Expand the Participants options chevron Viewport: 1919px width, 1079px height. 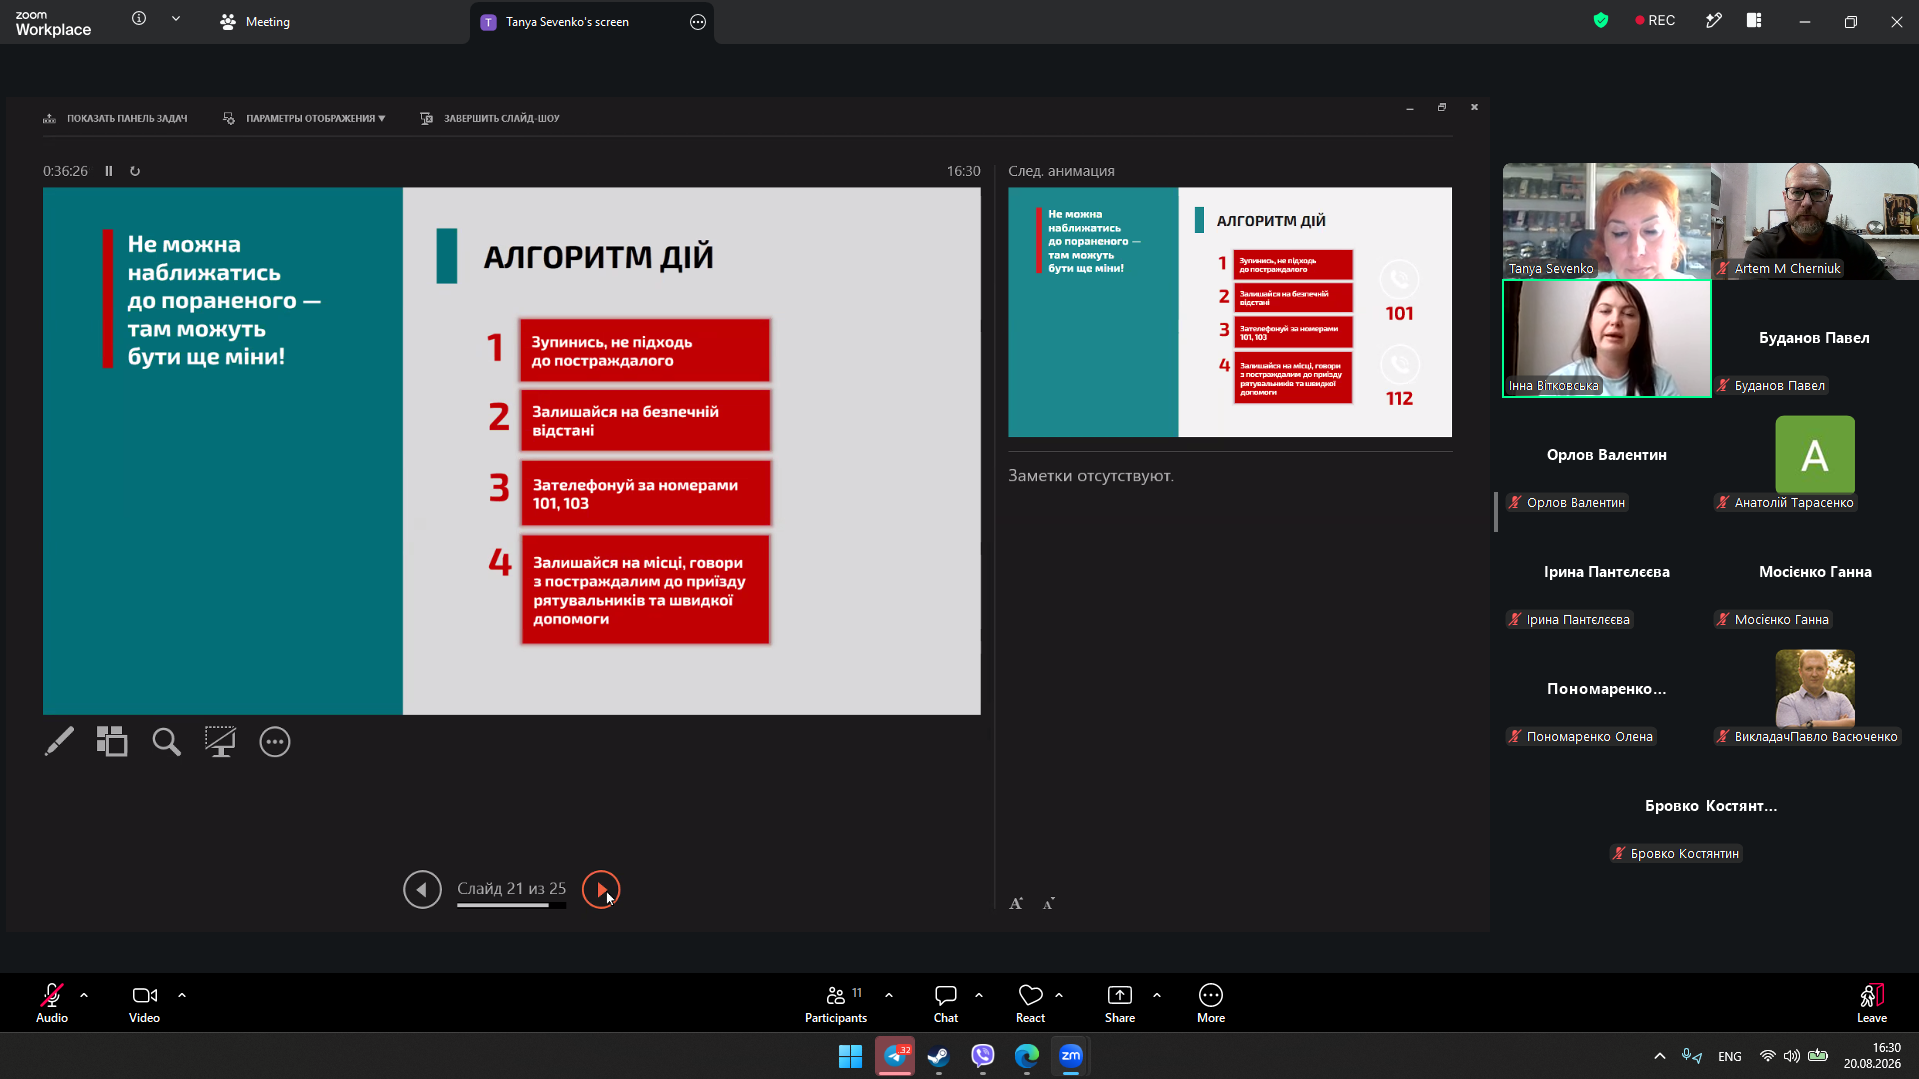pos(889,995)
